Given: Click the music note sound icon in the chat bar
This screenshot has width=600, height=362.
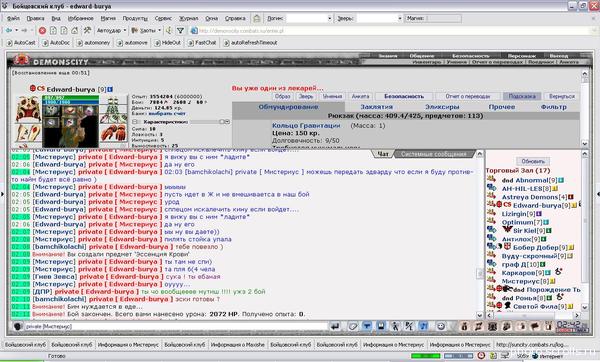Looking at the screenshot, I should click(x=423, y=326).
